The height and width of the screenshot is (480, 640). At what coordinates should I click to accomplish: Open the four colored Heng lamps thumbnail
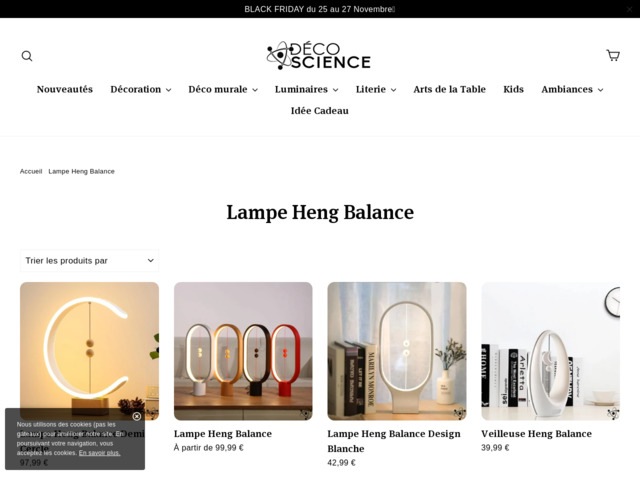(x=243, y=351)
